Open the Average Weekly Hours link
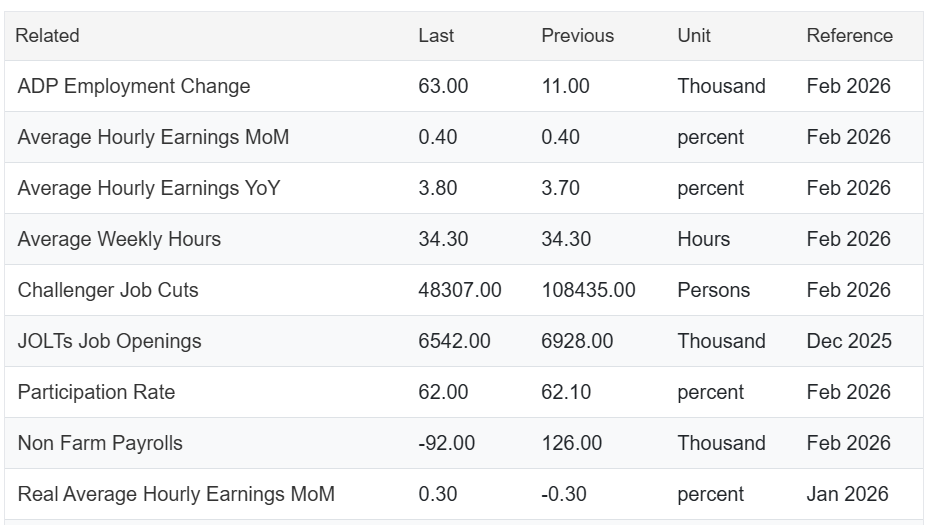The height and width of the screenshot is (525, 929). click(x=119, y=239)
